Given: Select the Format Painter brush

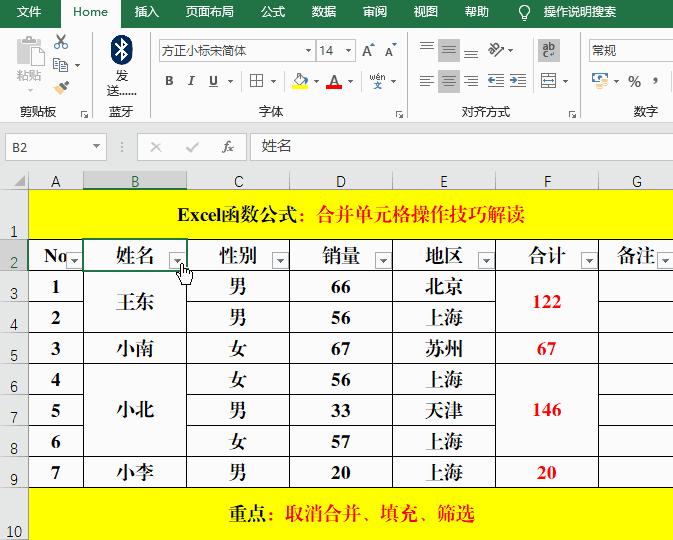Looking at the screenshot, I should pyautogui.click(x=61, y=87).
